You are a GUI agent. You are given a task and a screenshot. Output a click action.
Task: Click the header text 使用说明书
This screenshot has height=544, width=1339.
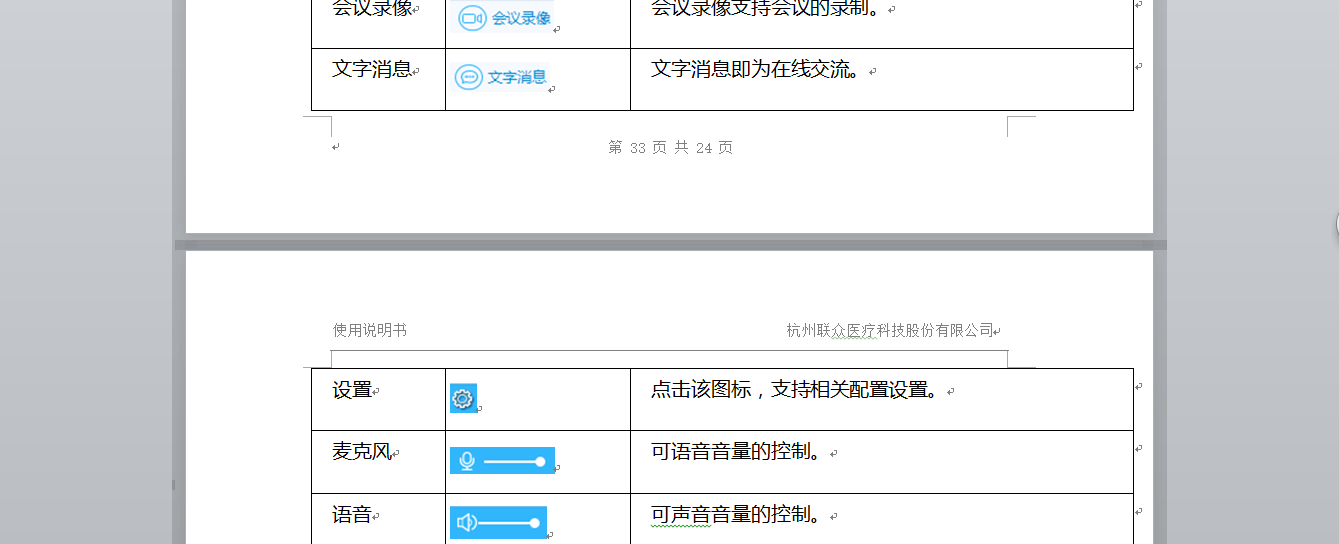pyautogui.click(x=370, y=330)
